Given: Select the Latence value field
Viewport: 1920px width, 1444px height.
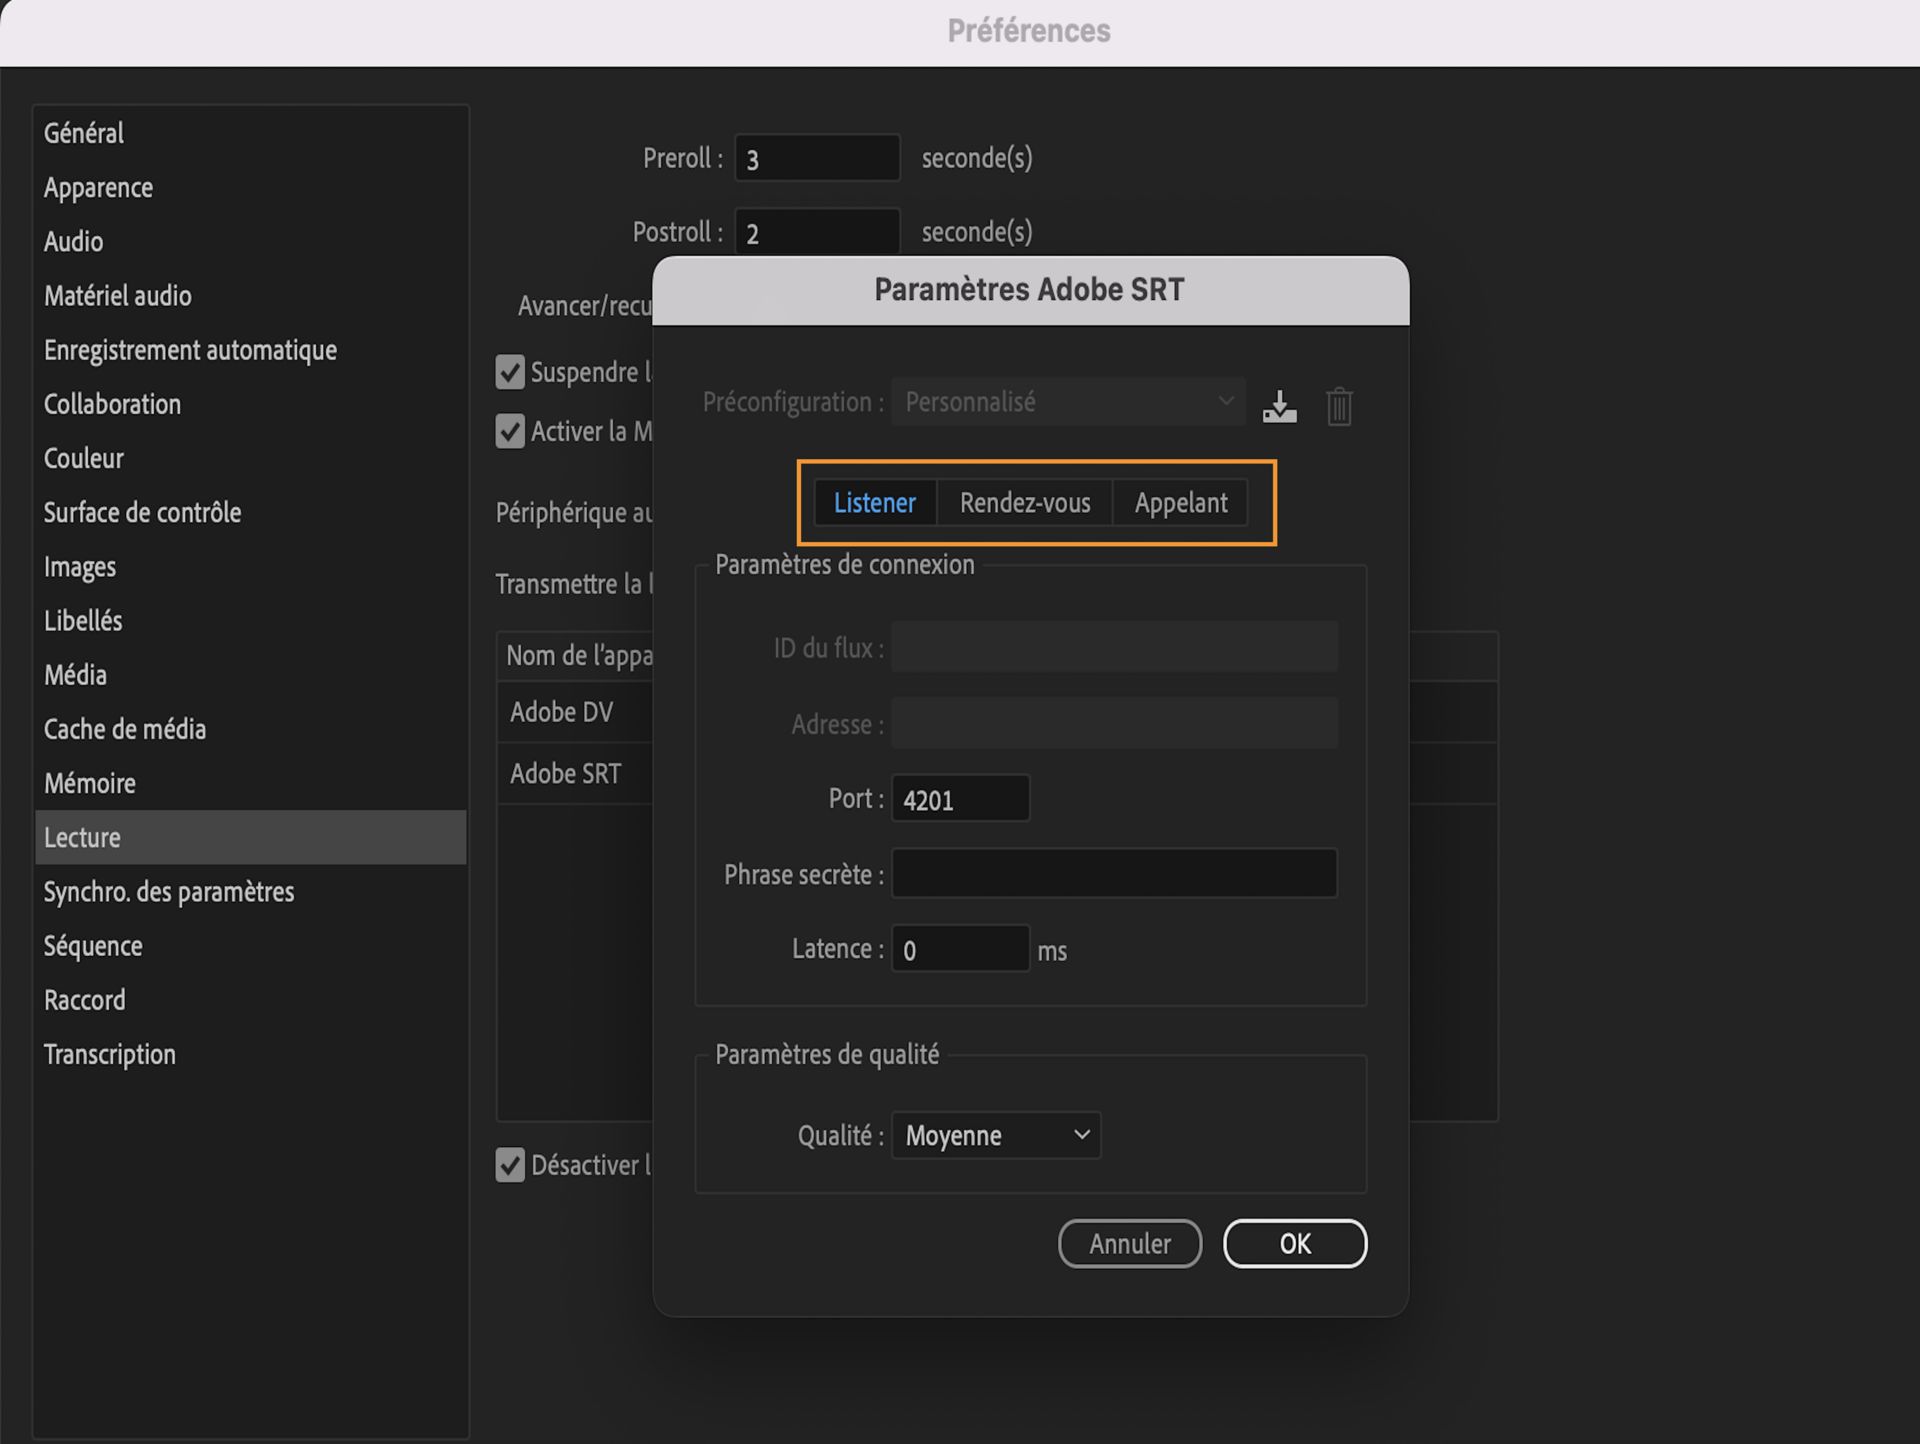Looking at the screenshot, I should click(959, 948).
